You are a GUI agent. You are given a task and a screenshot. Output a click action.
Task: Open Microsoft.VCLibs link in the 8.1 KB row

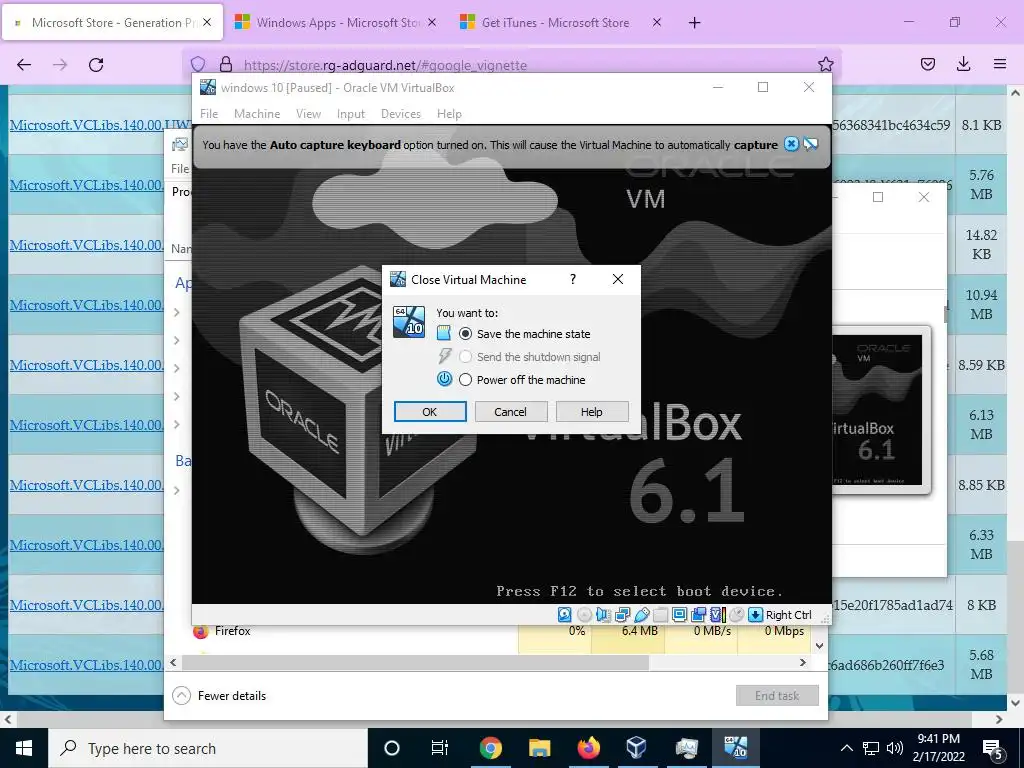point(100,125)
